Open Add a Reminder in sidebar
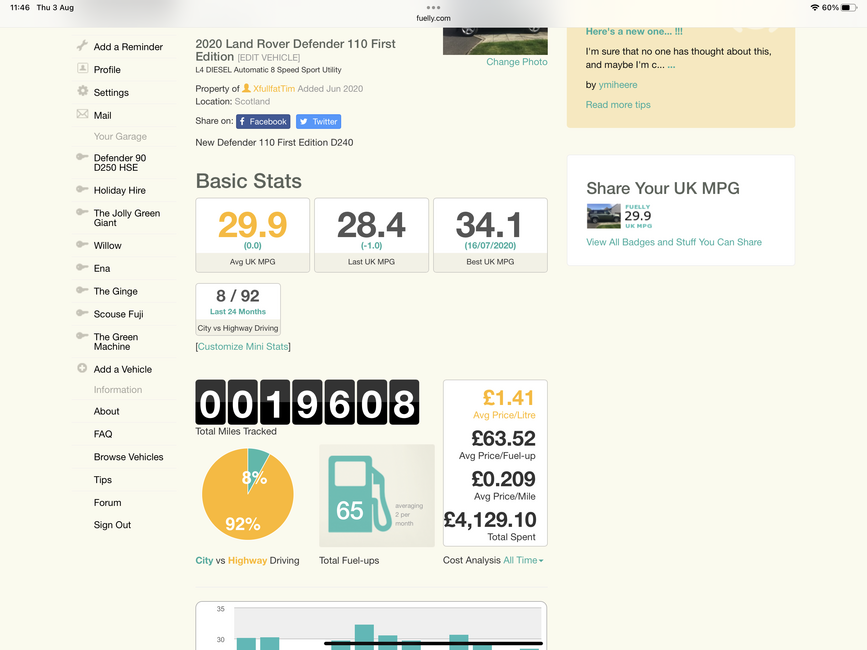867x650 pixels. 128,47
